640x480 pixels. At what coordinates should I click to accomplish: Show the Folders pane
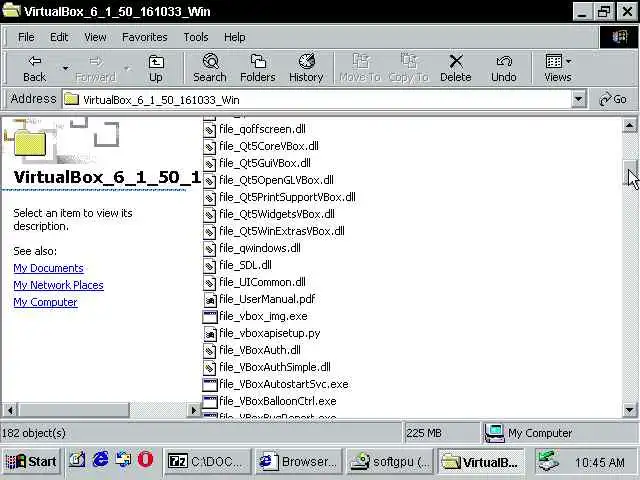(258, 68)
